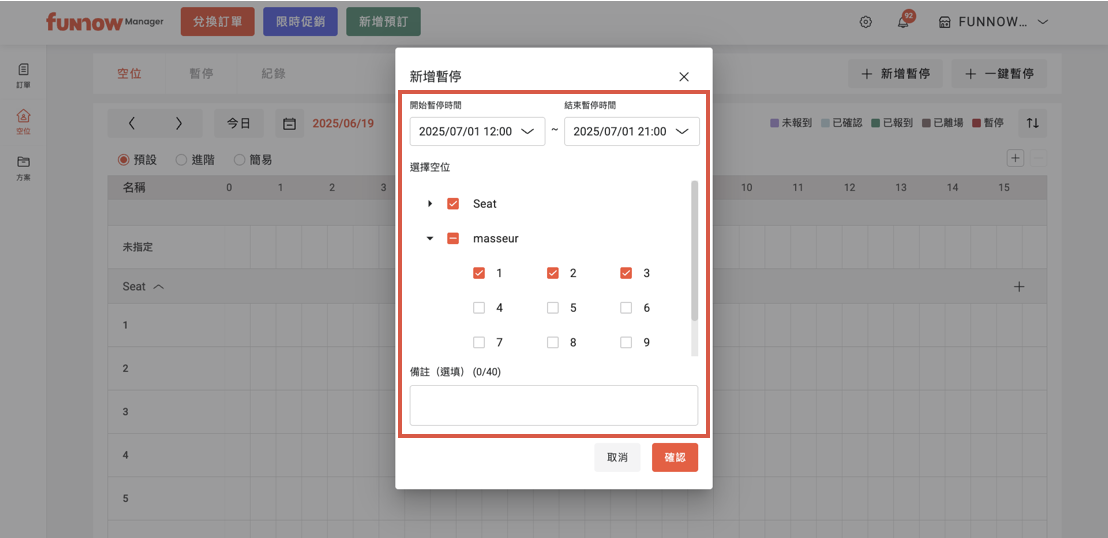Open 訂單 orders in sidebar
The image size is (1108, 538).
pyautogui.click(x=23, y=75)
